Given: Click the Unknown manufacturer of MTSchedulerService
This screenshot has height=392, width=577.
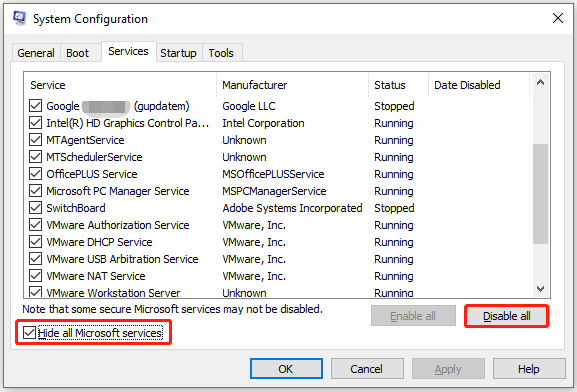Looking at the screenshot, I should tap(244, 157).
